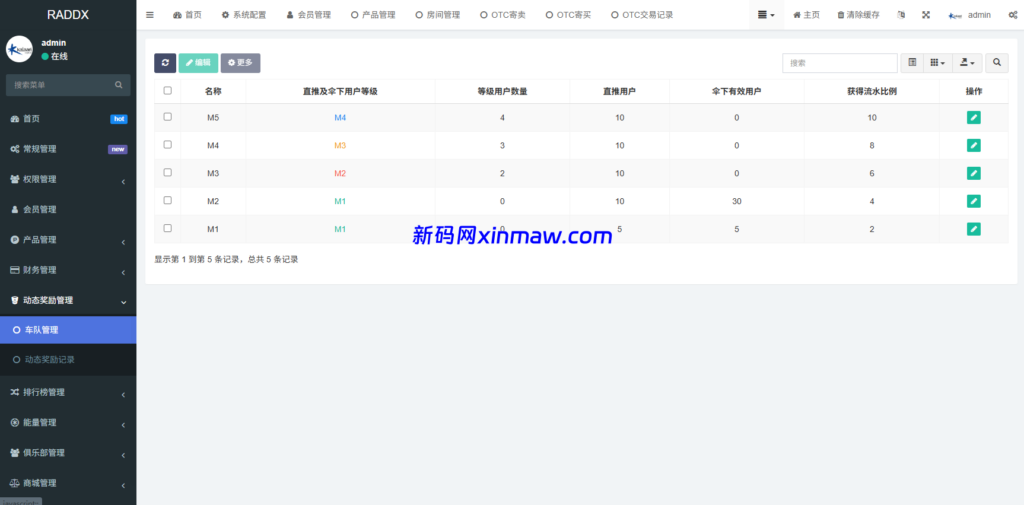Open the 首页 tab in top bar

(x=187, y=15)
